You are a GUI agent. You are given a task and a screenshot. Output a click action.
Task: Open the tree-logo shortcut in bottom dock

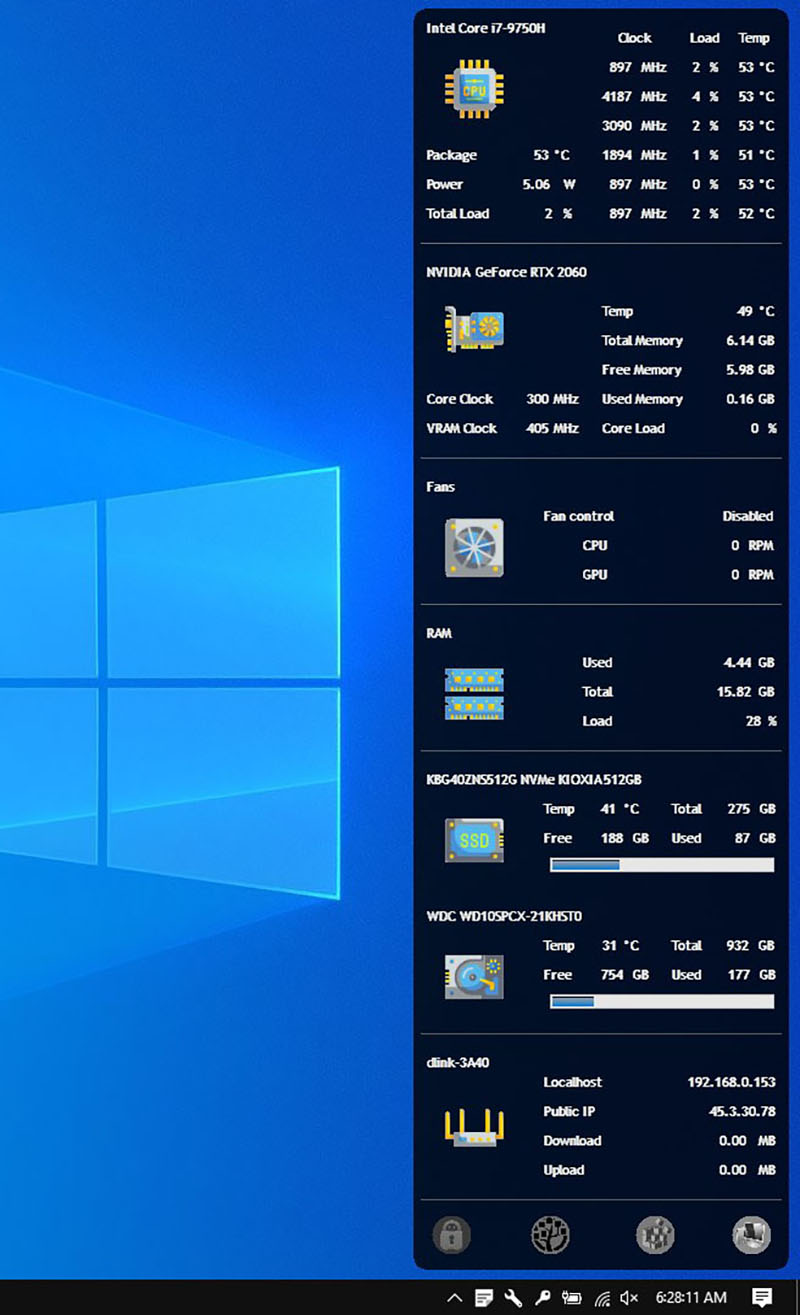[x=550, y=1235]
